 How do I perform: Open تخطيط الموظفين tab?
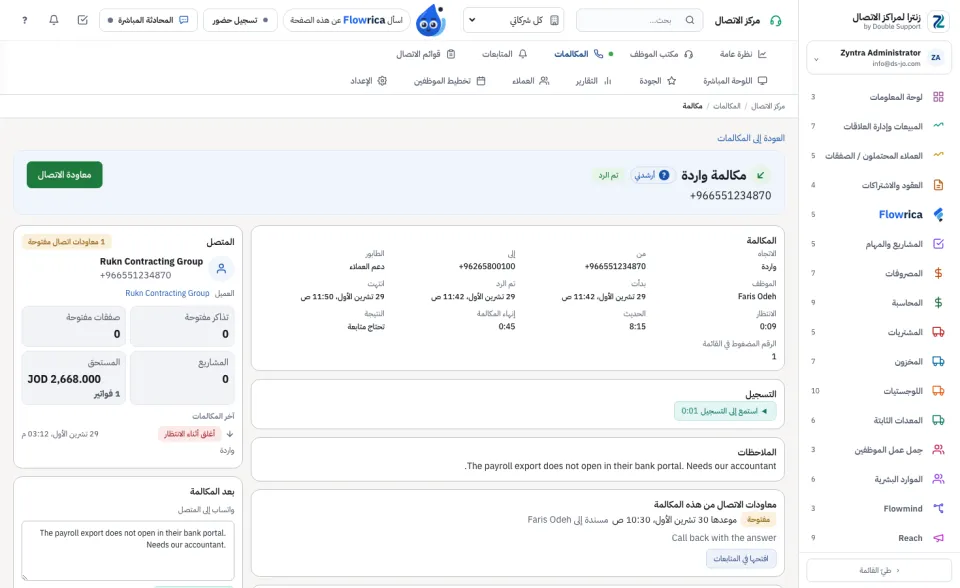[x=449, y=81]
